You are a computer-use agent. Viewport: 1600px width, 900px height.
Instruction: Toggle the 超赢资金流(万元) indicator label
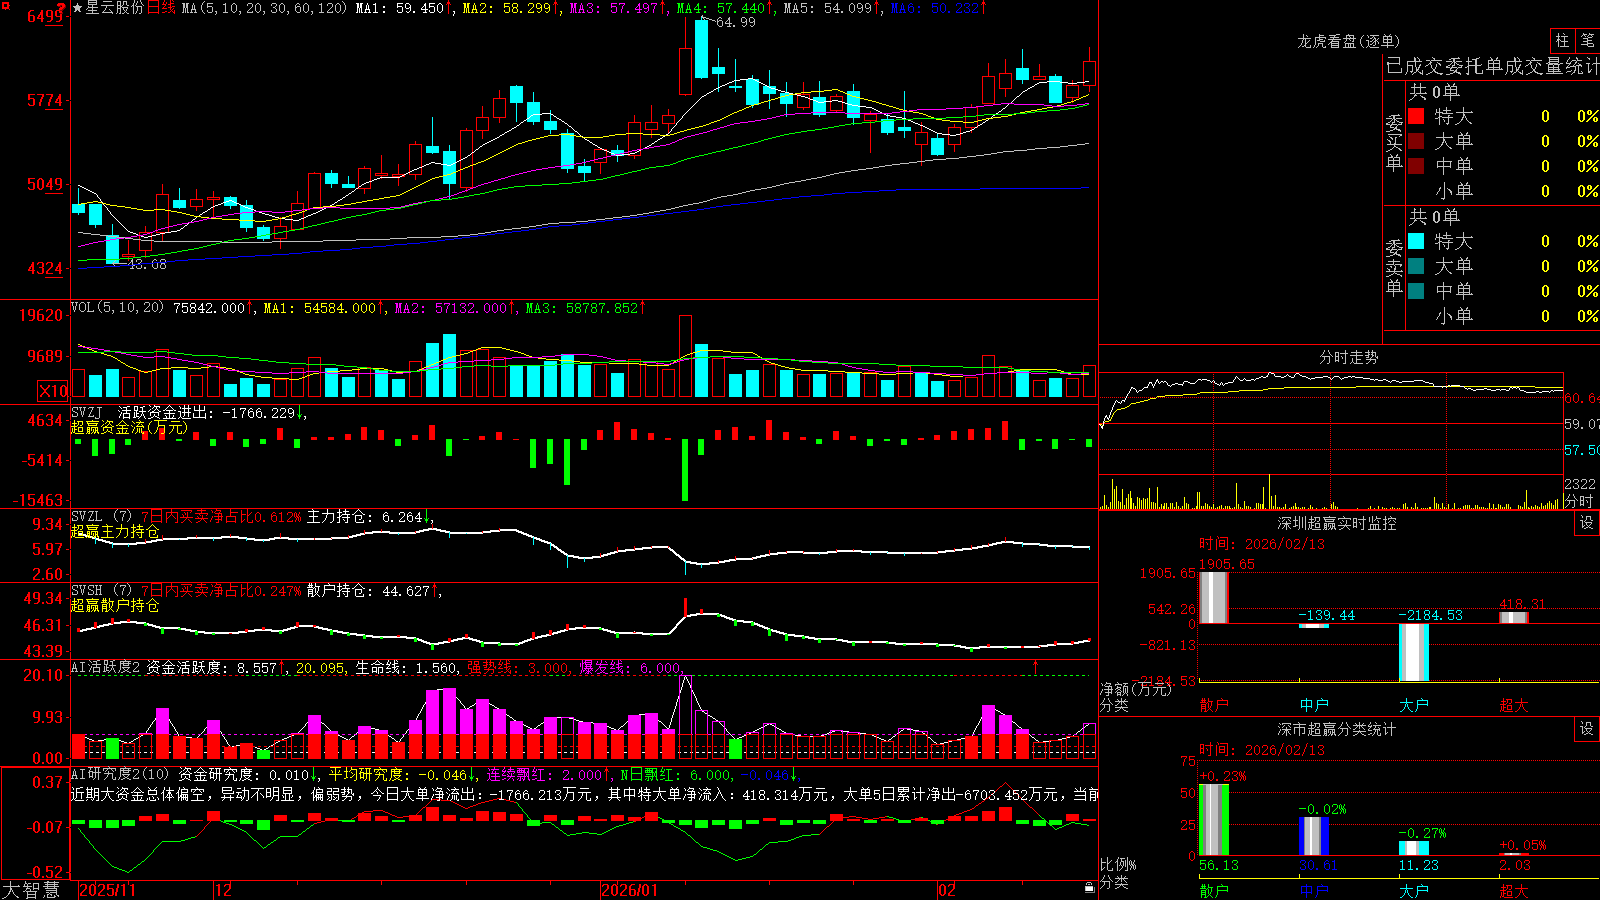pyautogui.click(x=128, y=428)
